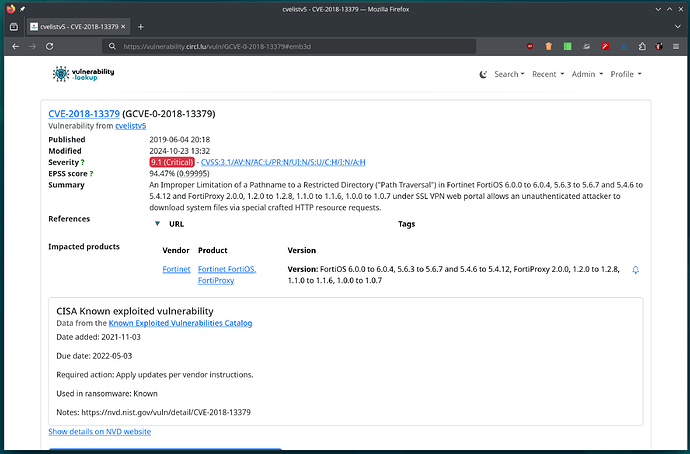Click the EPSS value 94.47% (0.99995)
This screenshot has width=690, height=454.
click(x=179, y=174)
